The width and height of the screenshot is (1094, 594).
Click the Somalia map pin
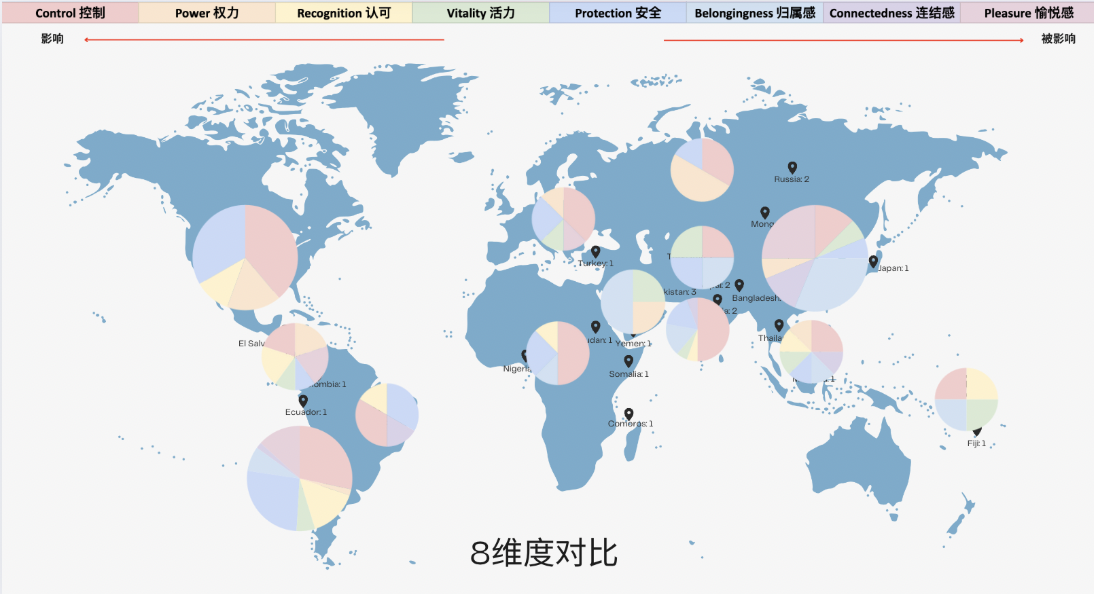click(628, 361)
